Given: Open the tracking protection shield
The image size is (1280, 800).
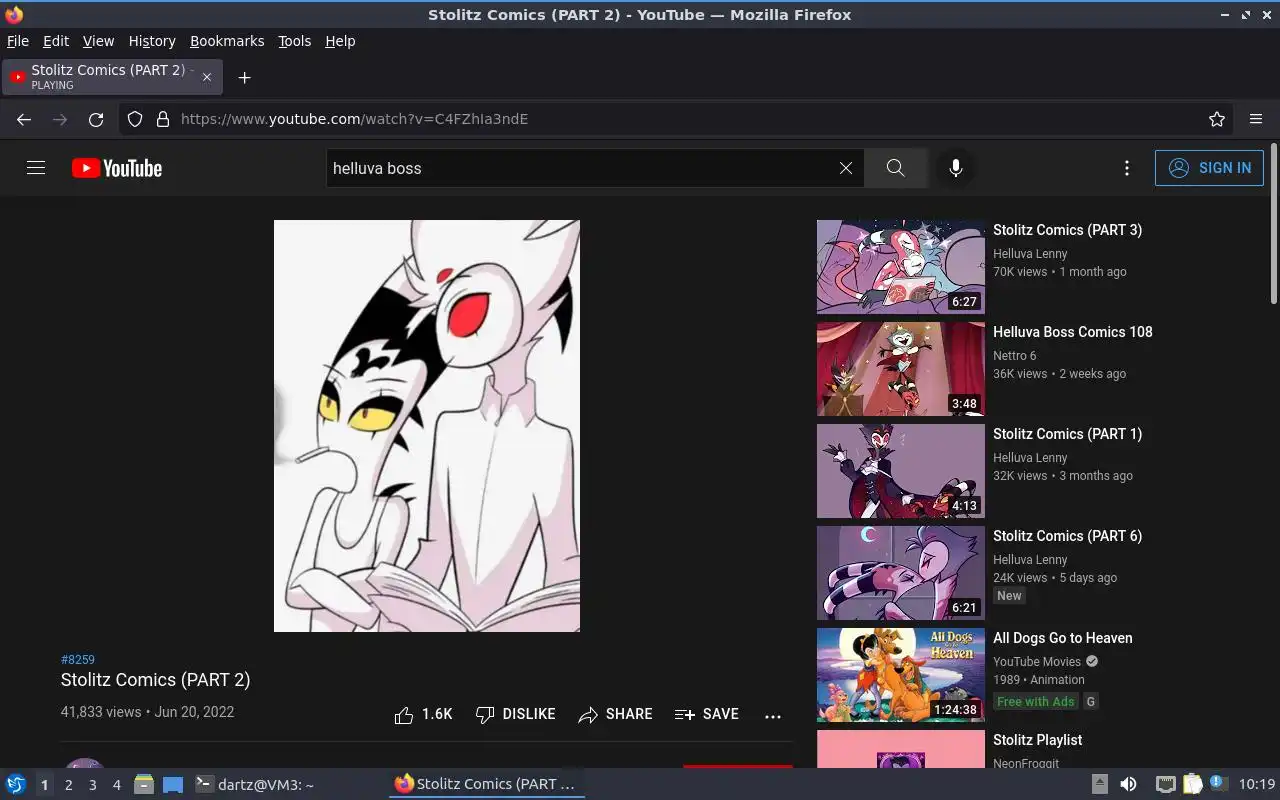Looking at the screenshot, I should coord(135,119).
